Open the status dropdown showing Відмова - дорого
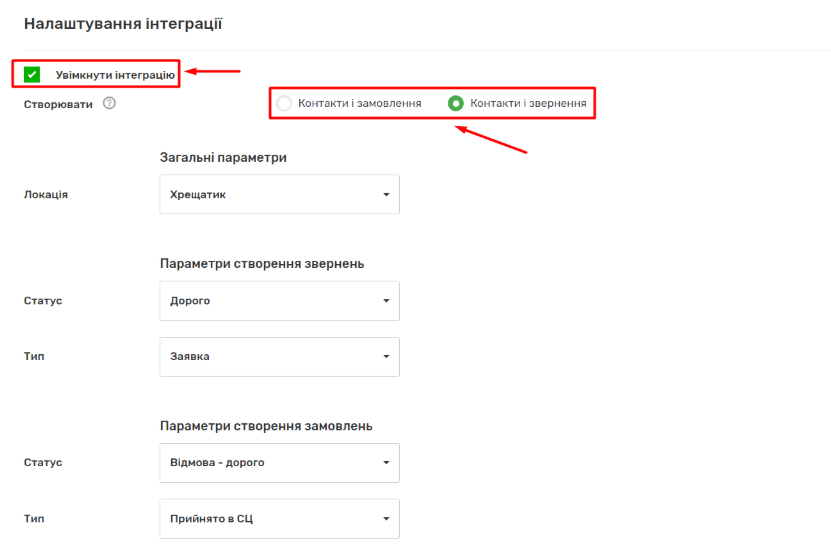This screenshot has width=831, height=552. tap(279, 463)
